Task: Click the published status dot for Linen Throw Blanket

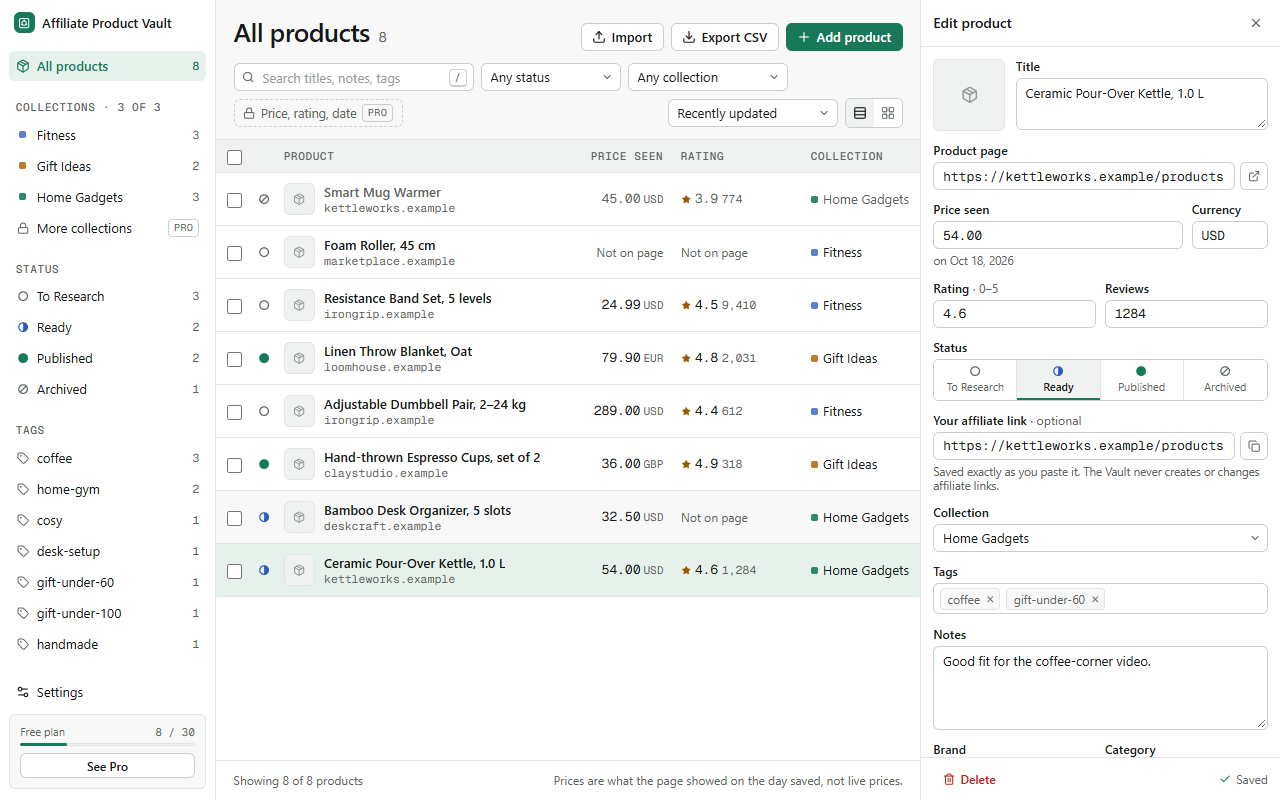Action: tap(264, 358)
